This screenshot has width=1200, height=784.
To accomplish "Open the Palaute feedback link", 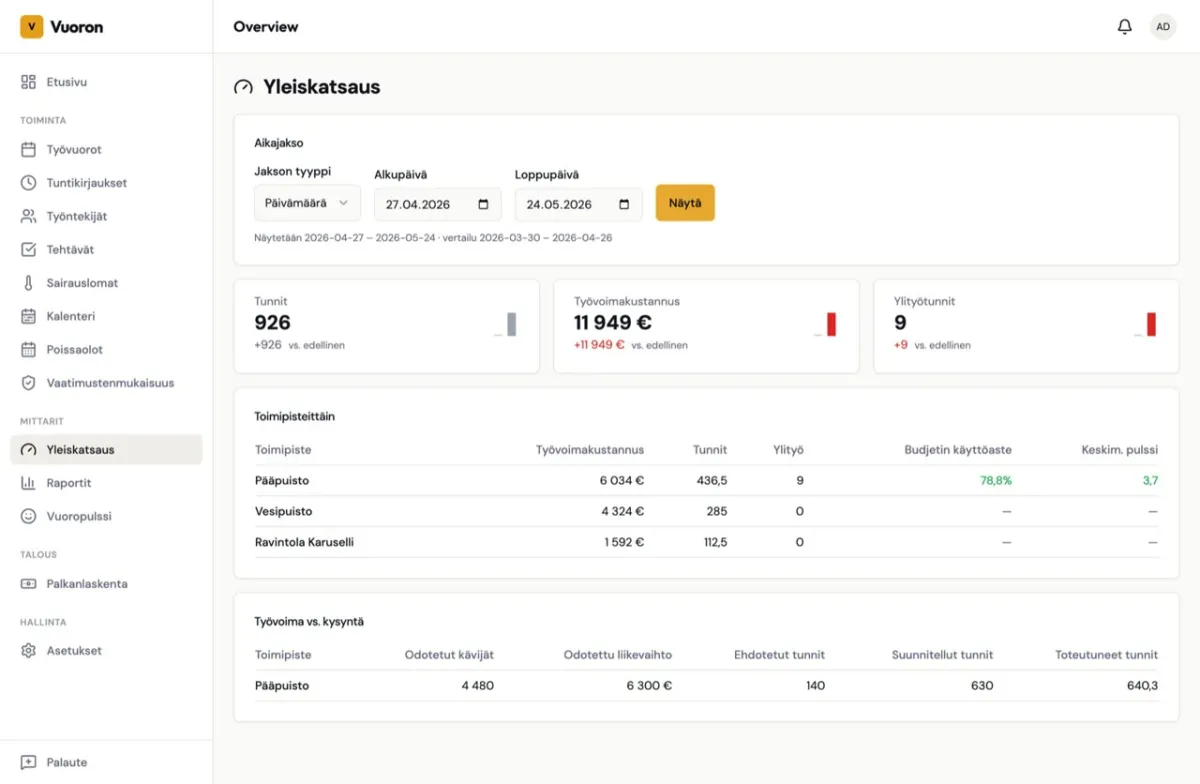I will (106, 762).
